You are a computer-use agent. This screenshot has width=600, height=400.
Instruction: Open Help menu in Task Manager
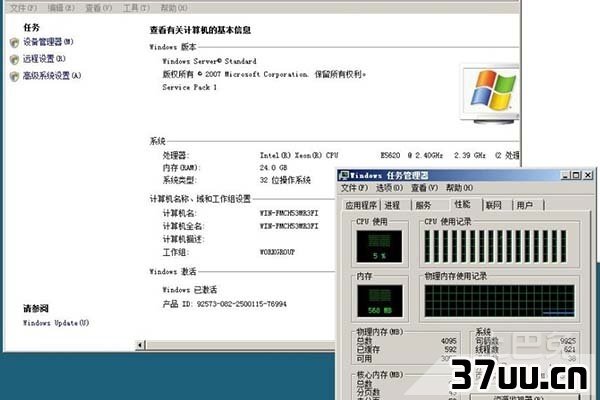[460, 188]
